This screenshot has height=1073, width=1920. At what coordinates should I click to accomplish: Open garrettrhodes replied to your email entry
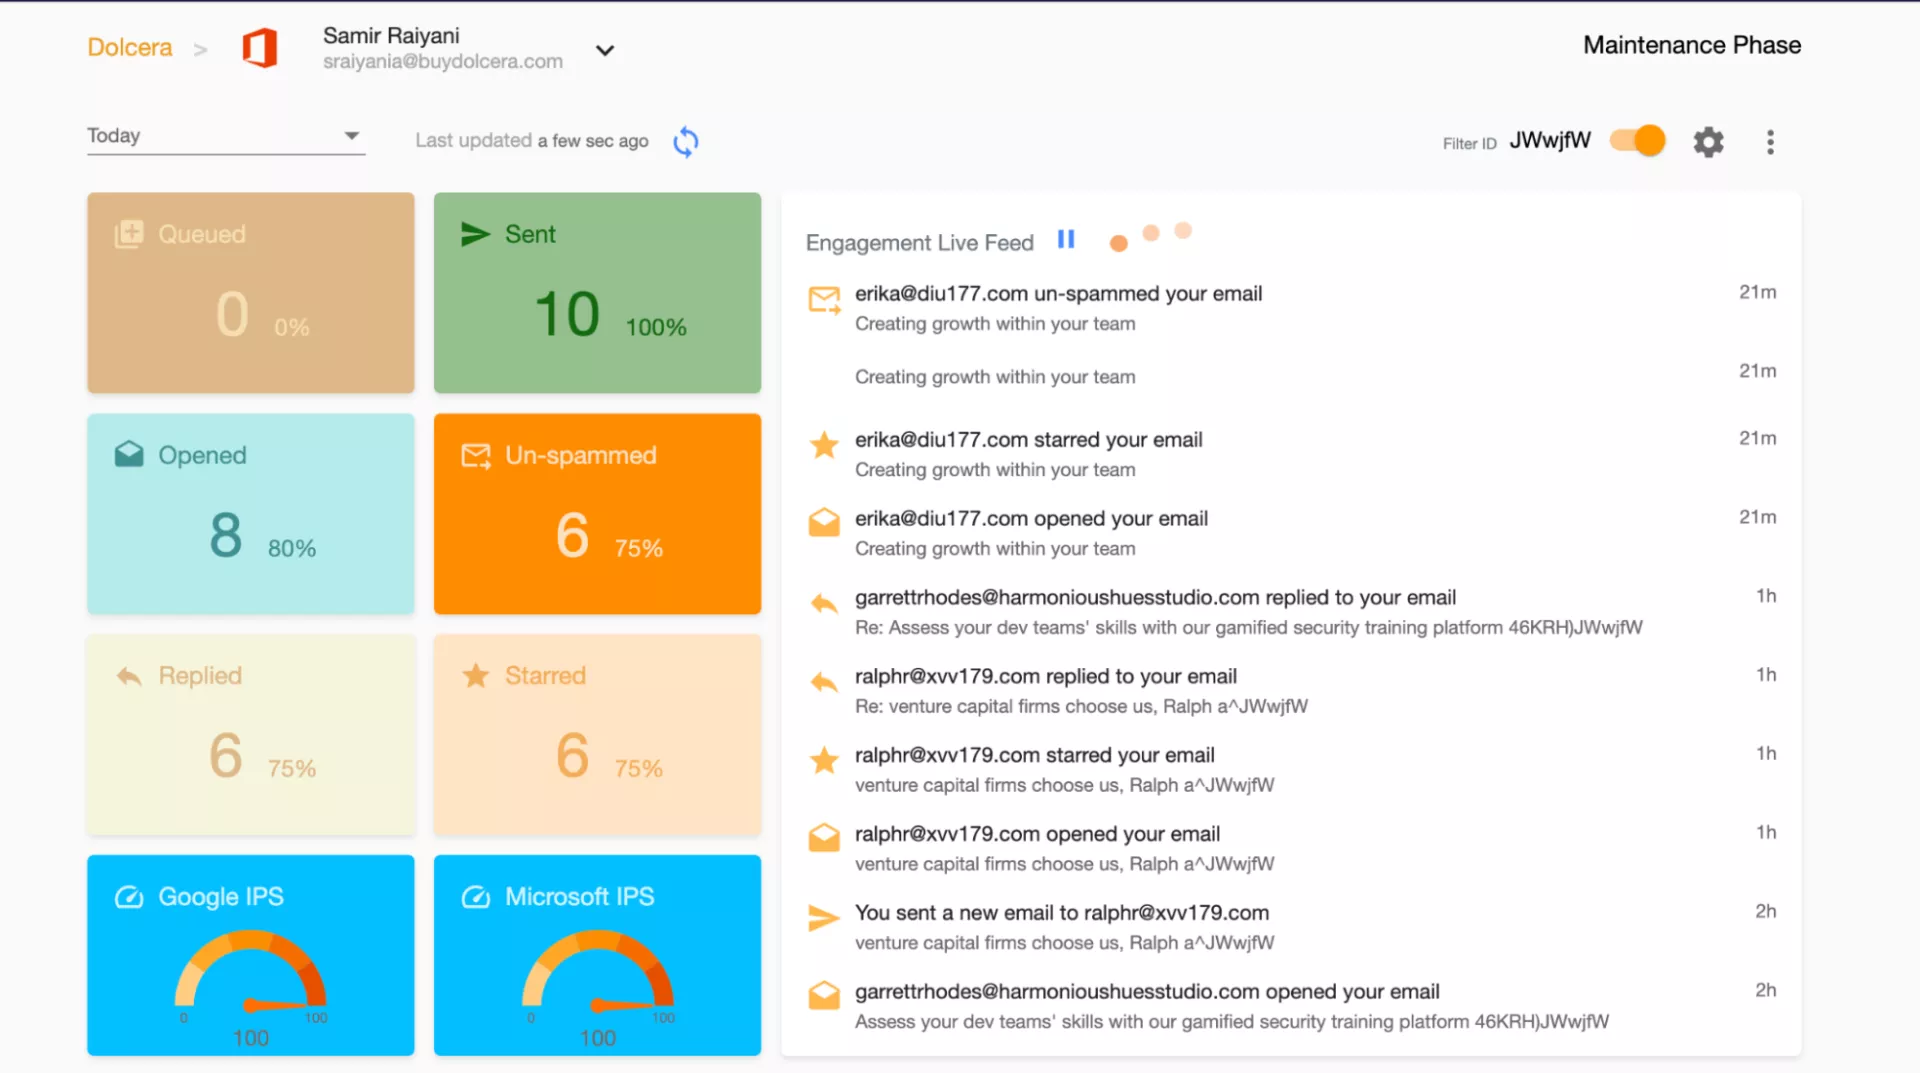coord(1154,598)
